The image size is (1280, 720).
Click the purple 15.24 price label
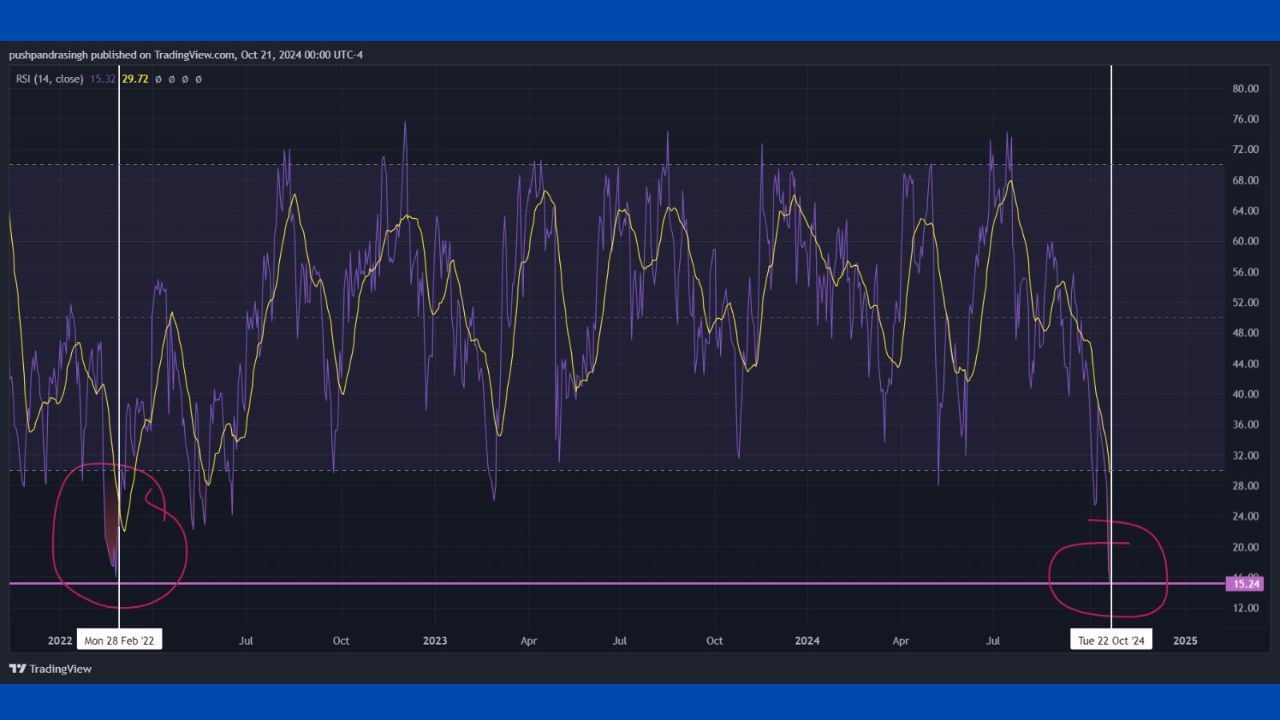[1247, 584]
